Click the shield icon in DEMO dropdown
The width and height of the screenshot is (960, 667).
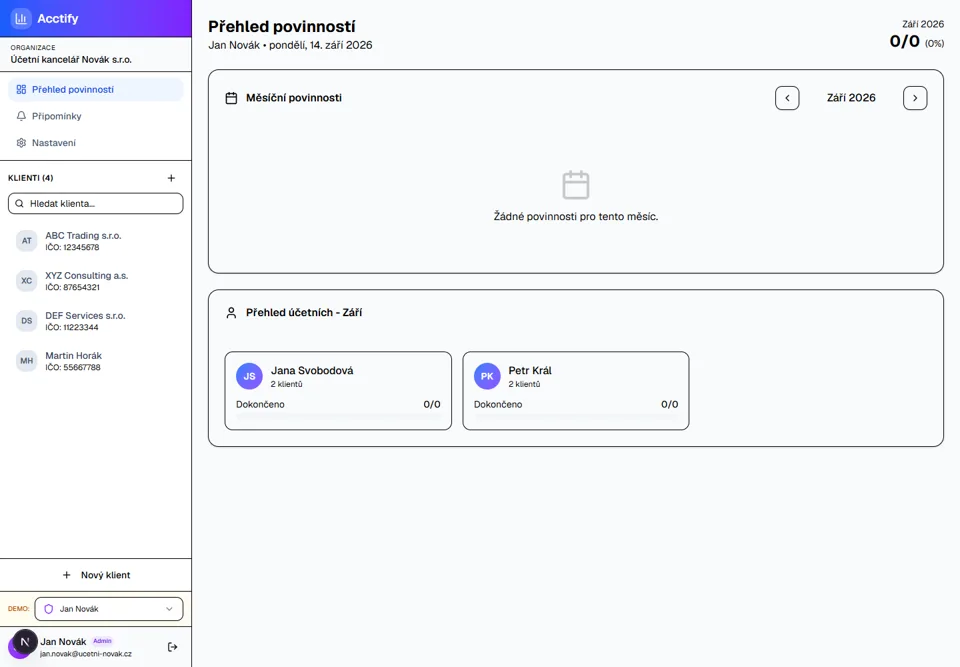(49, 609)
